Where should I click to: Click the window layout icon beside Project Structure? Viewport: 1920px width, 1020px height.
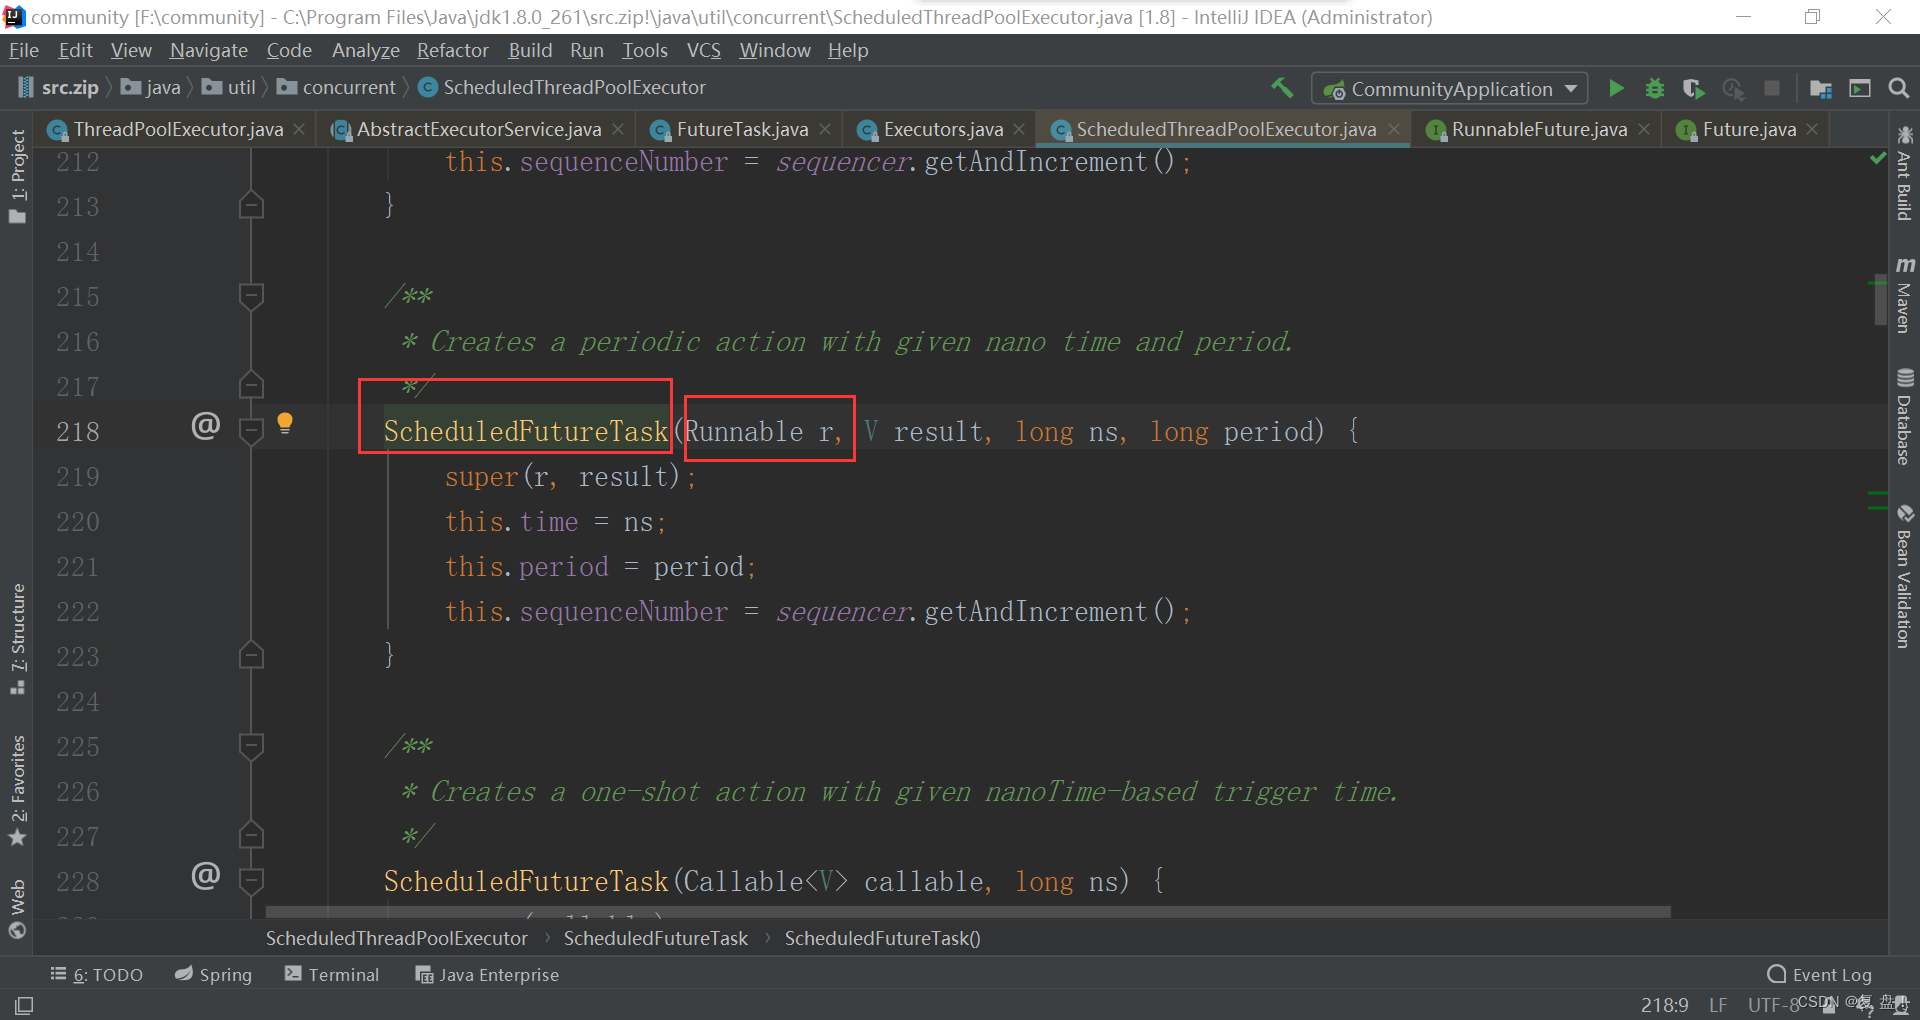pyautogui.click(x=1860, y=88)
